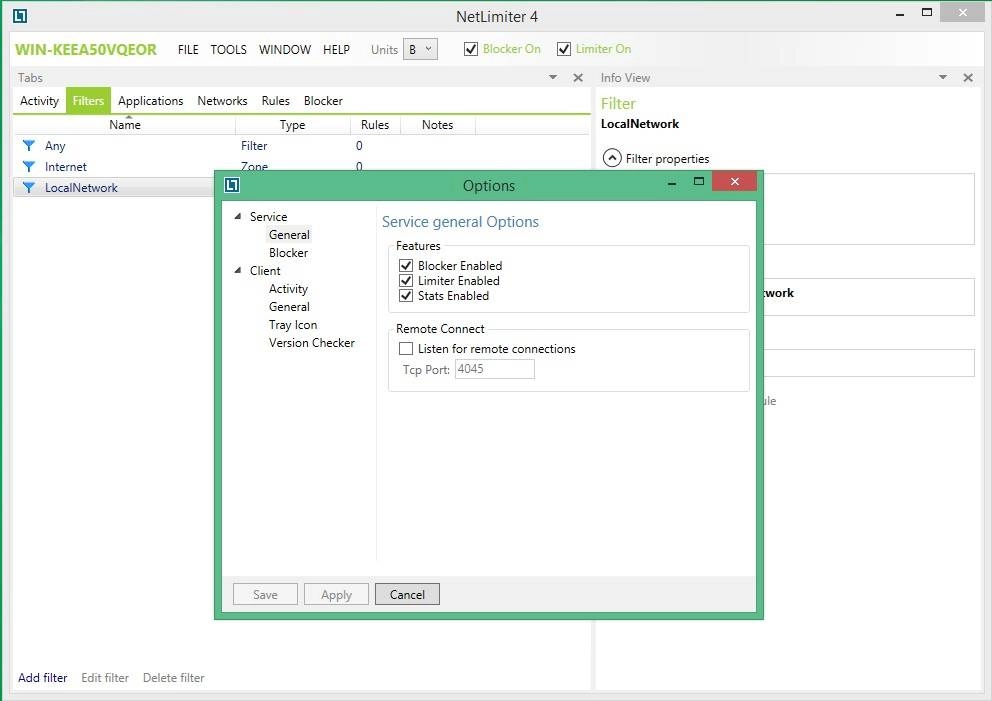Close the Tabs panel with its X
The height and width of the screenshot is (701, 992).
[578, 78]
